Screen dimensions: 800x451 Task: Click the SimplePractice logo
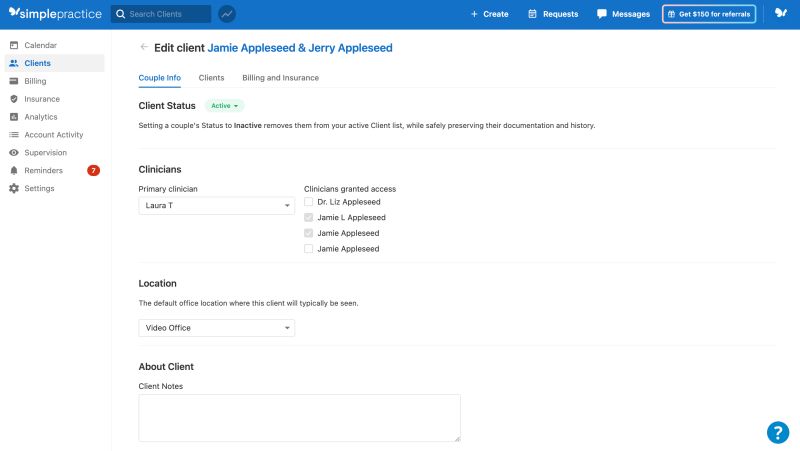(55, 14)
